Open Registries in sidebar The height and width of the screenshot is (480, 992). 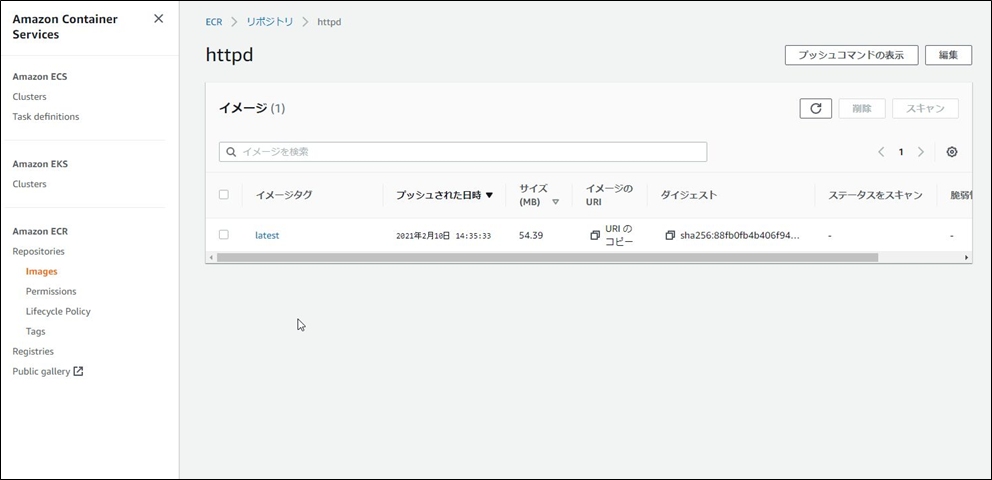click(33, 351)
